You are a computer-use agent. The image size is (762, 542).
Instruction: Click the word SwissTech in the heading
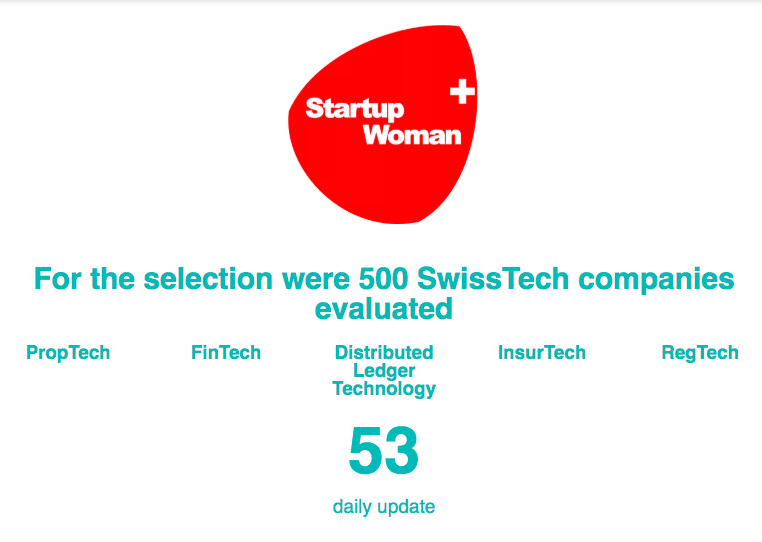click(493, 279)
